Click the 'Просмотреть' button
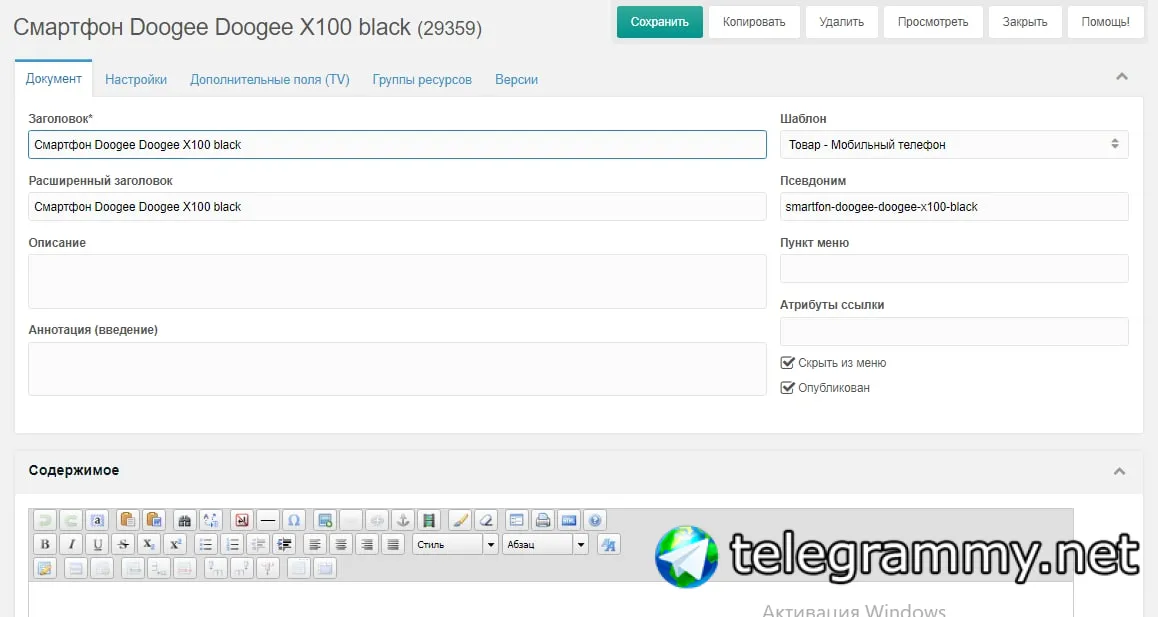 coord(933,22)
